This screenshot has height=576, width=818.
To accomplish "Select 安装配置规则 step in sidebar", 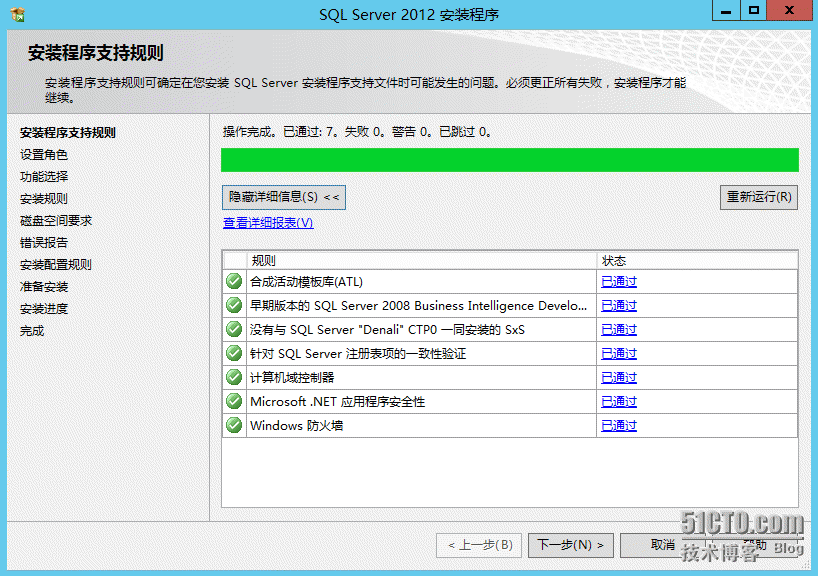I will click(56, 265).
